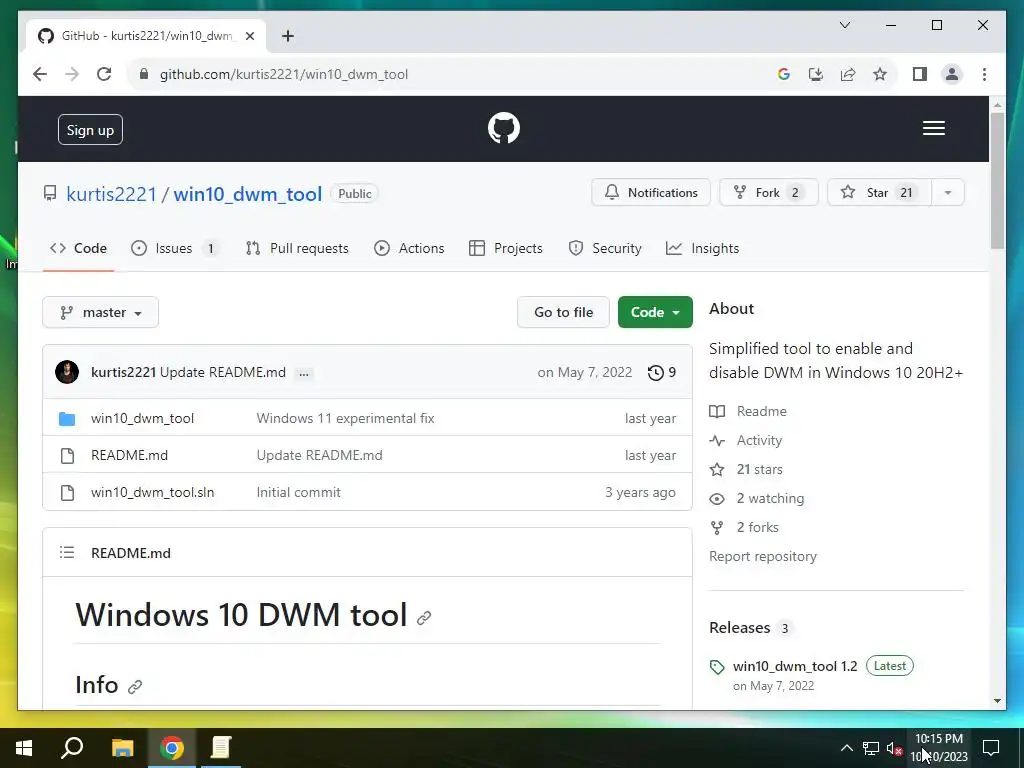1024x768 pixels.
Task: View commit history clock icon with 9 commits
Action: point(662,372)
